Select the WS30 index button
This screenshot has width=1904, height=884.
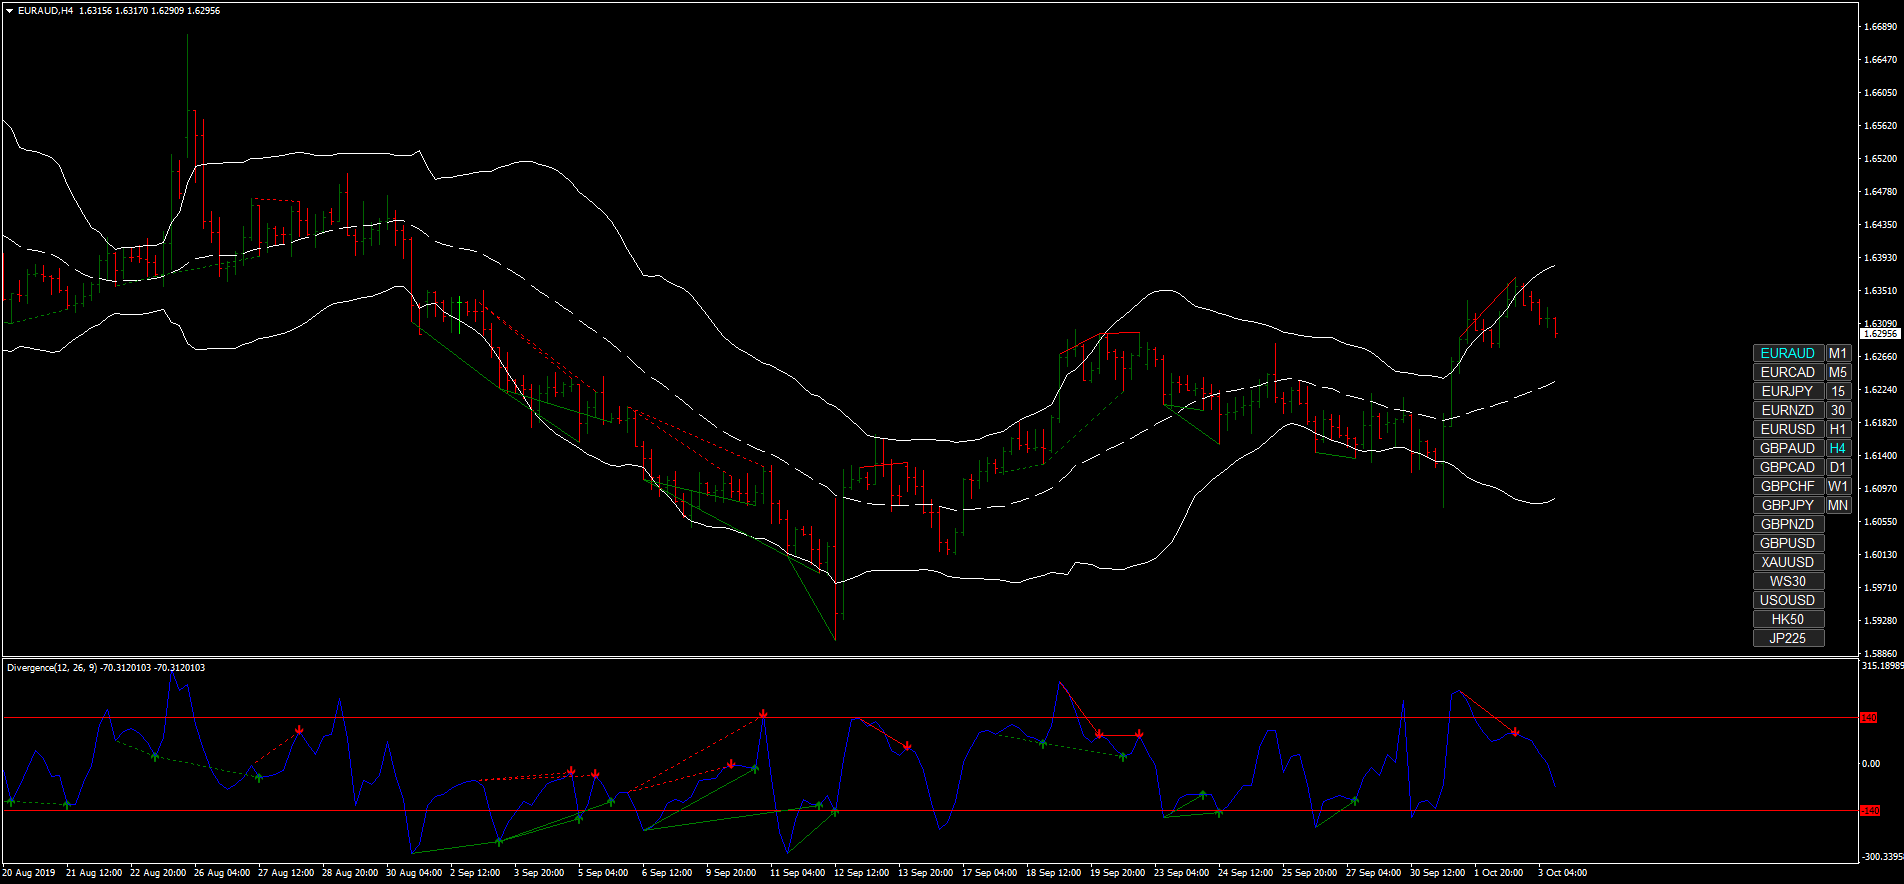pyautogui.click(x=1788, y=581)
